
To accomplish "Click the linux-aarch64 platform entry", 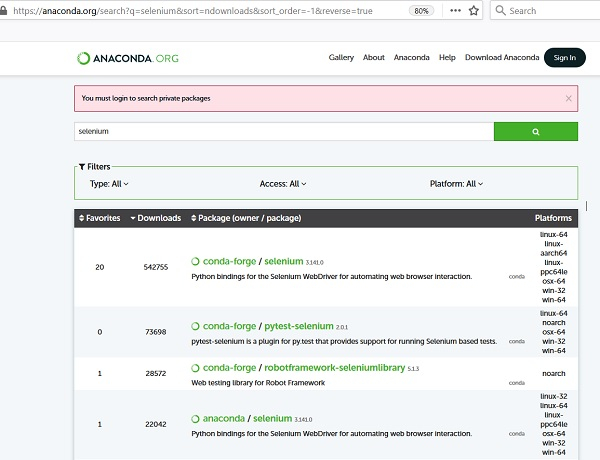I will (x=554, y=248).
